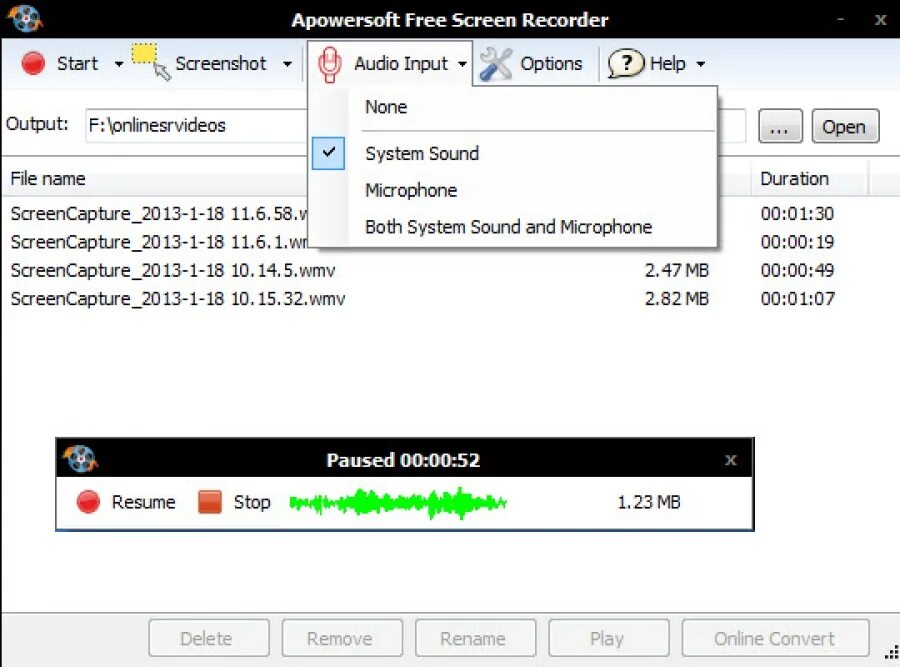The width and height of the screenshot is (900, 667).
Task: Close the Apowersoft Free Screen Recorder window
Action: [x=880, y=20]
